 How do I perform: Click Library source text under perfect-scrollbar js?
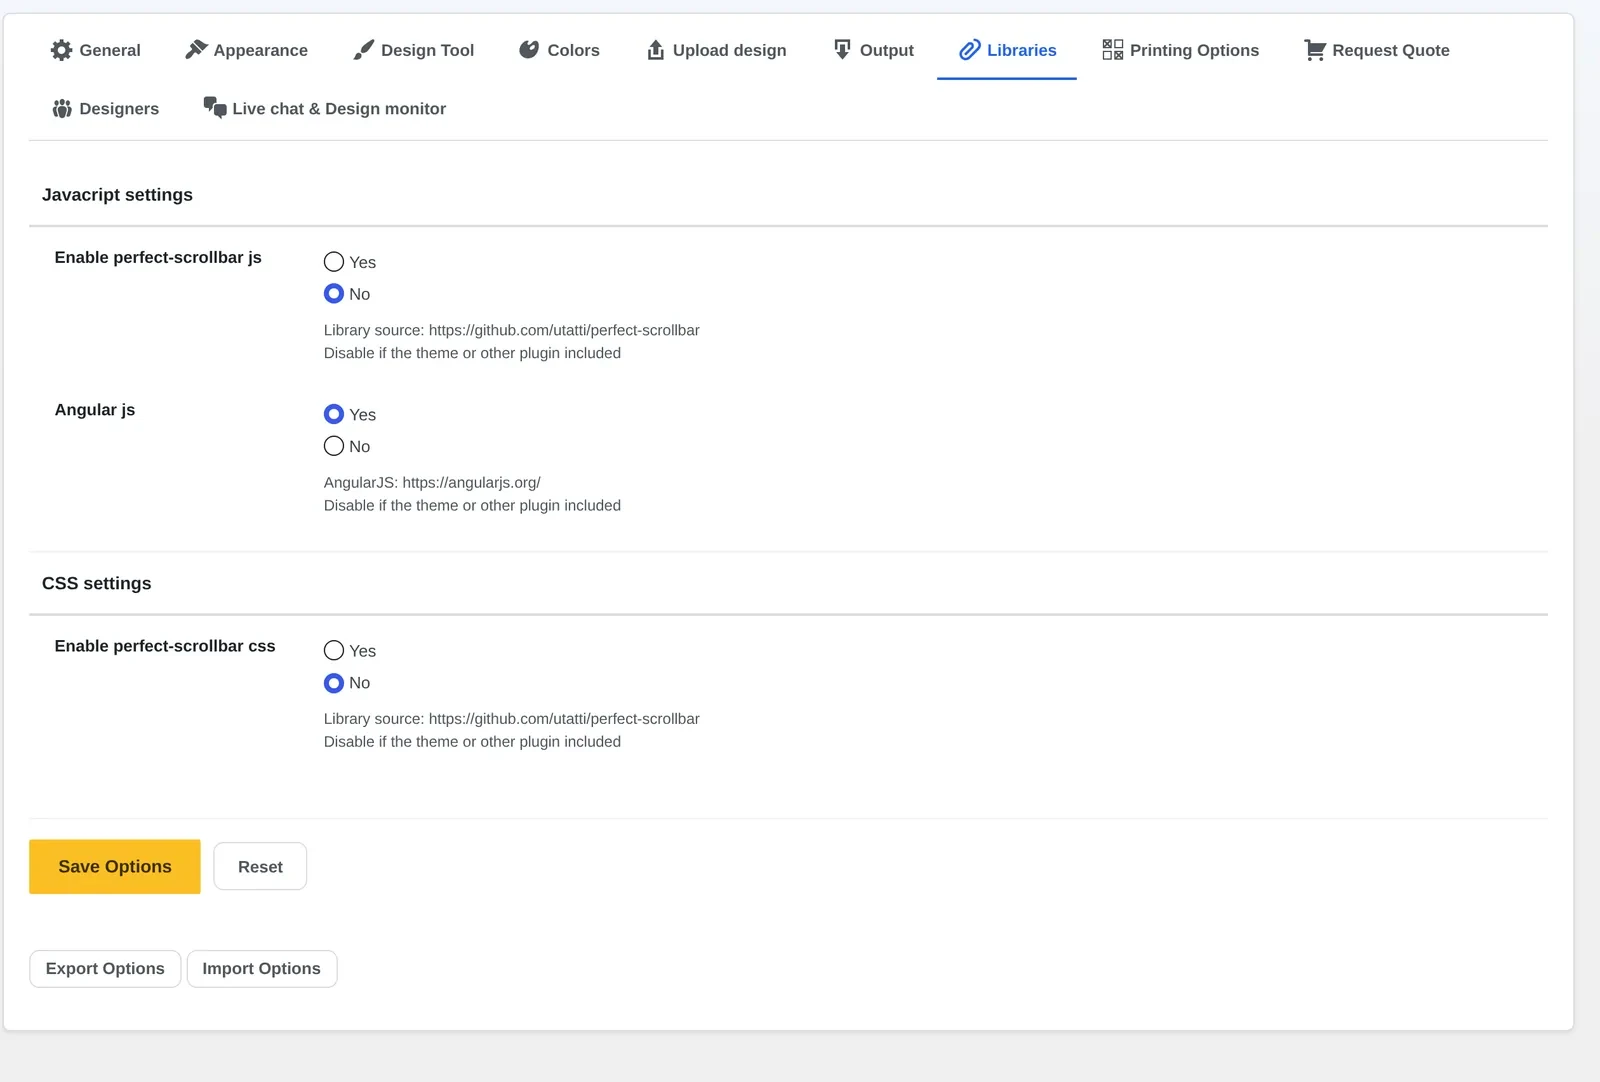[x=512, y=331]
